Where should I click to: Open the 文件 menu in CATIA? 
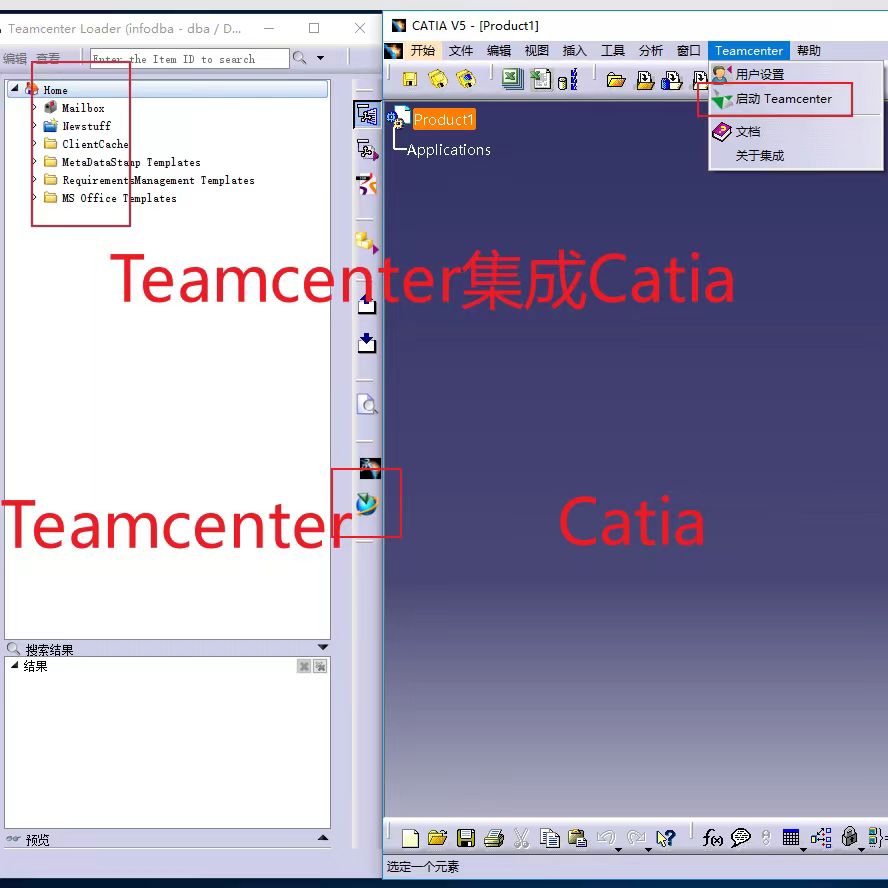(x=460, y=50)
